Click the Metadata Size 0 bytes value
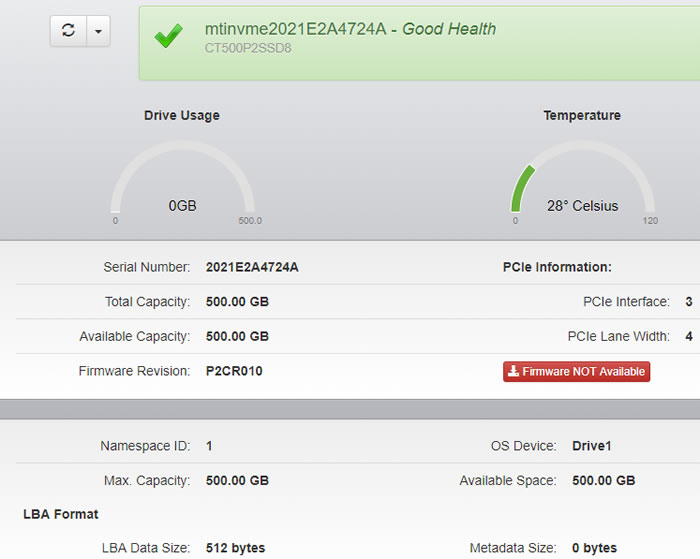The width and height of the screenshot is (700, 559). coord(594,548)
